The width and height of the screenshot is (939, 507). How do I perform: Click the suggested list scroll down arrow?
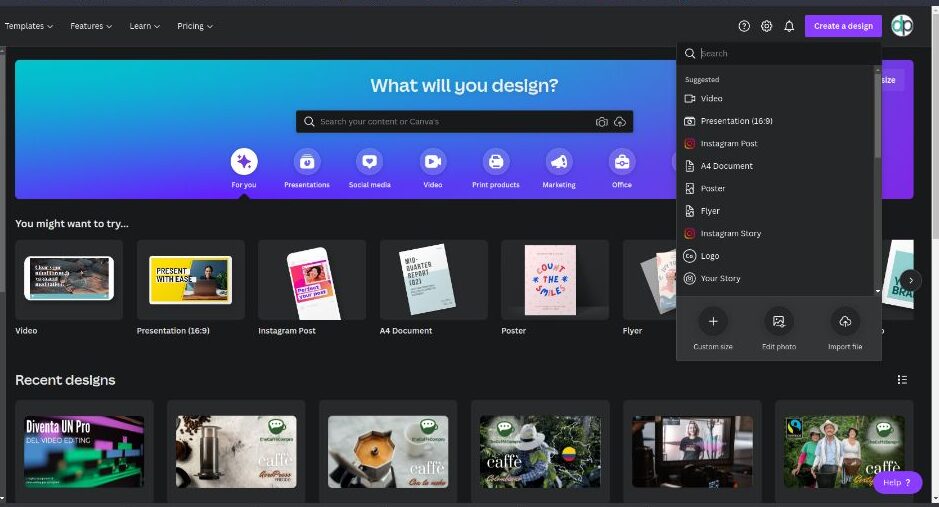(877, 292)
